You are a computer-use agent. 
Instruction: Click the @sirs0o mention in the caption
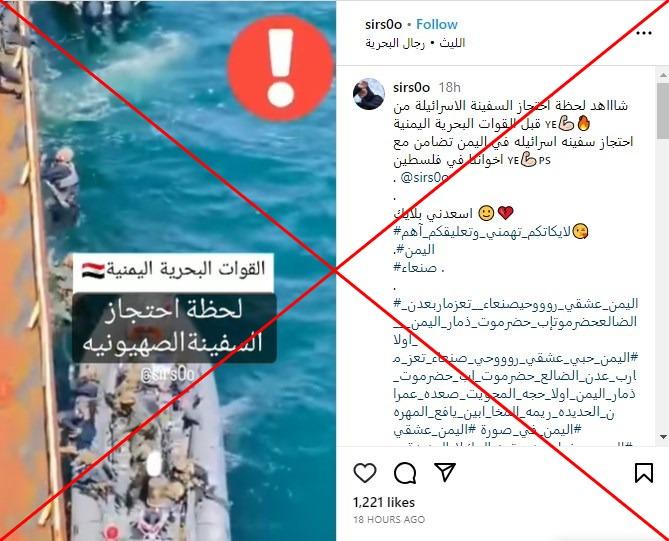(x=425, y=177)
